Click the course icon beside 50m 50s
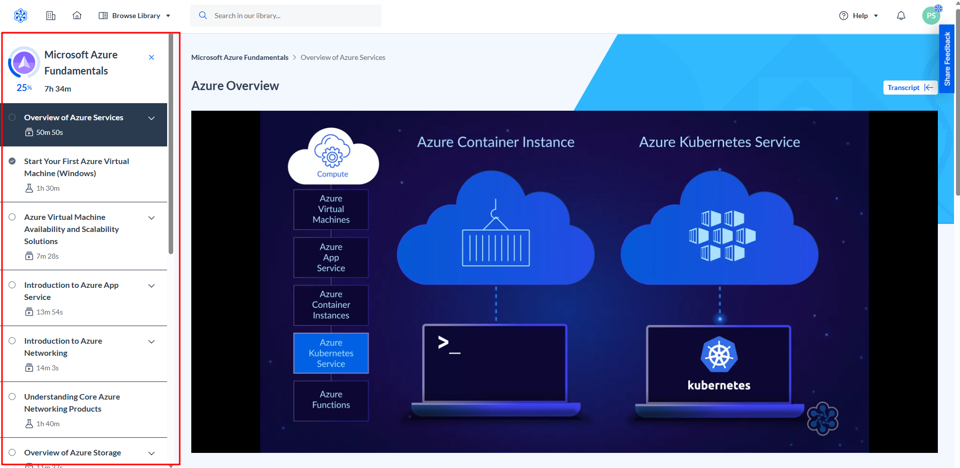 point(28,132)
